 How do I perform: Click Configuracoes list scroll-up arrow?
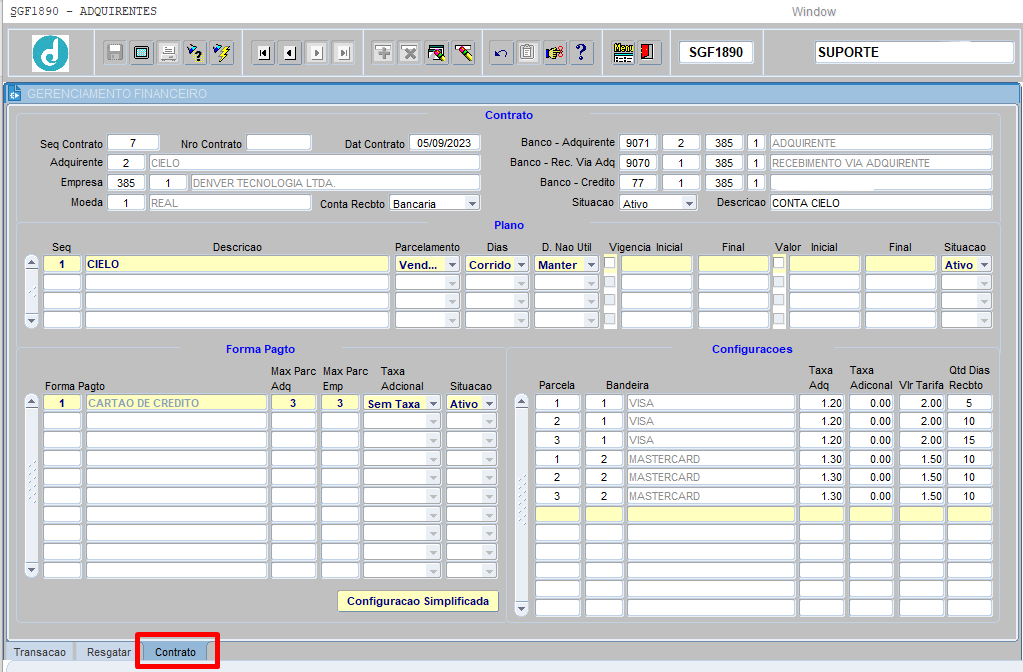pyautogui.click(x=521, y=401)
